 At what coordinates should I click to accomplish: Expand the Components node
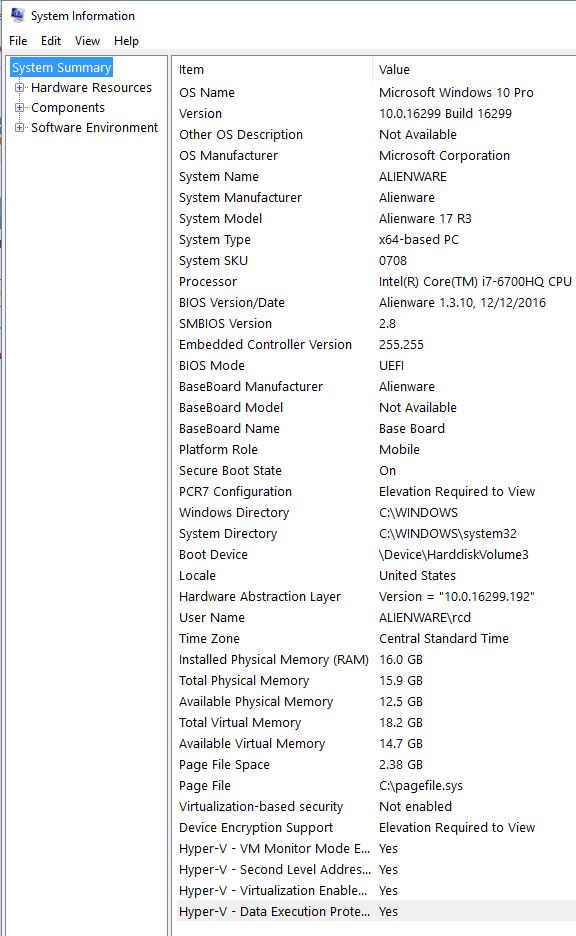20,108
